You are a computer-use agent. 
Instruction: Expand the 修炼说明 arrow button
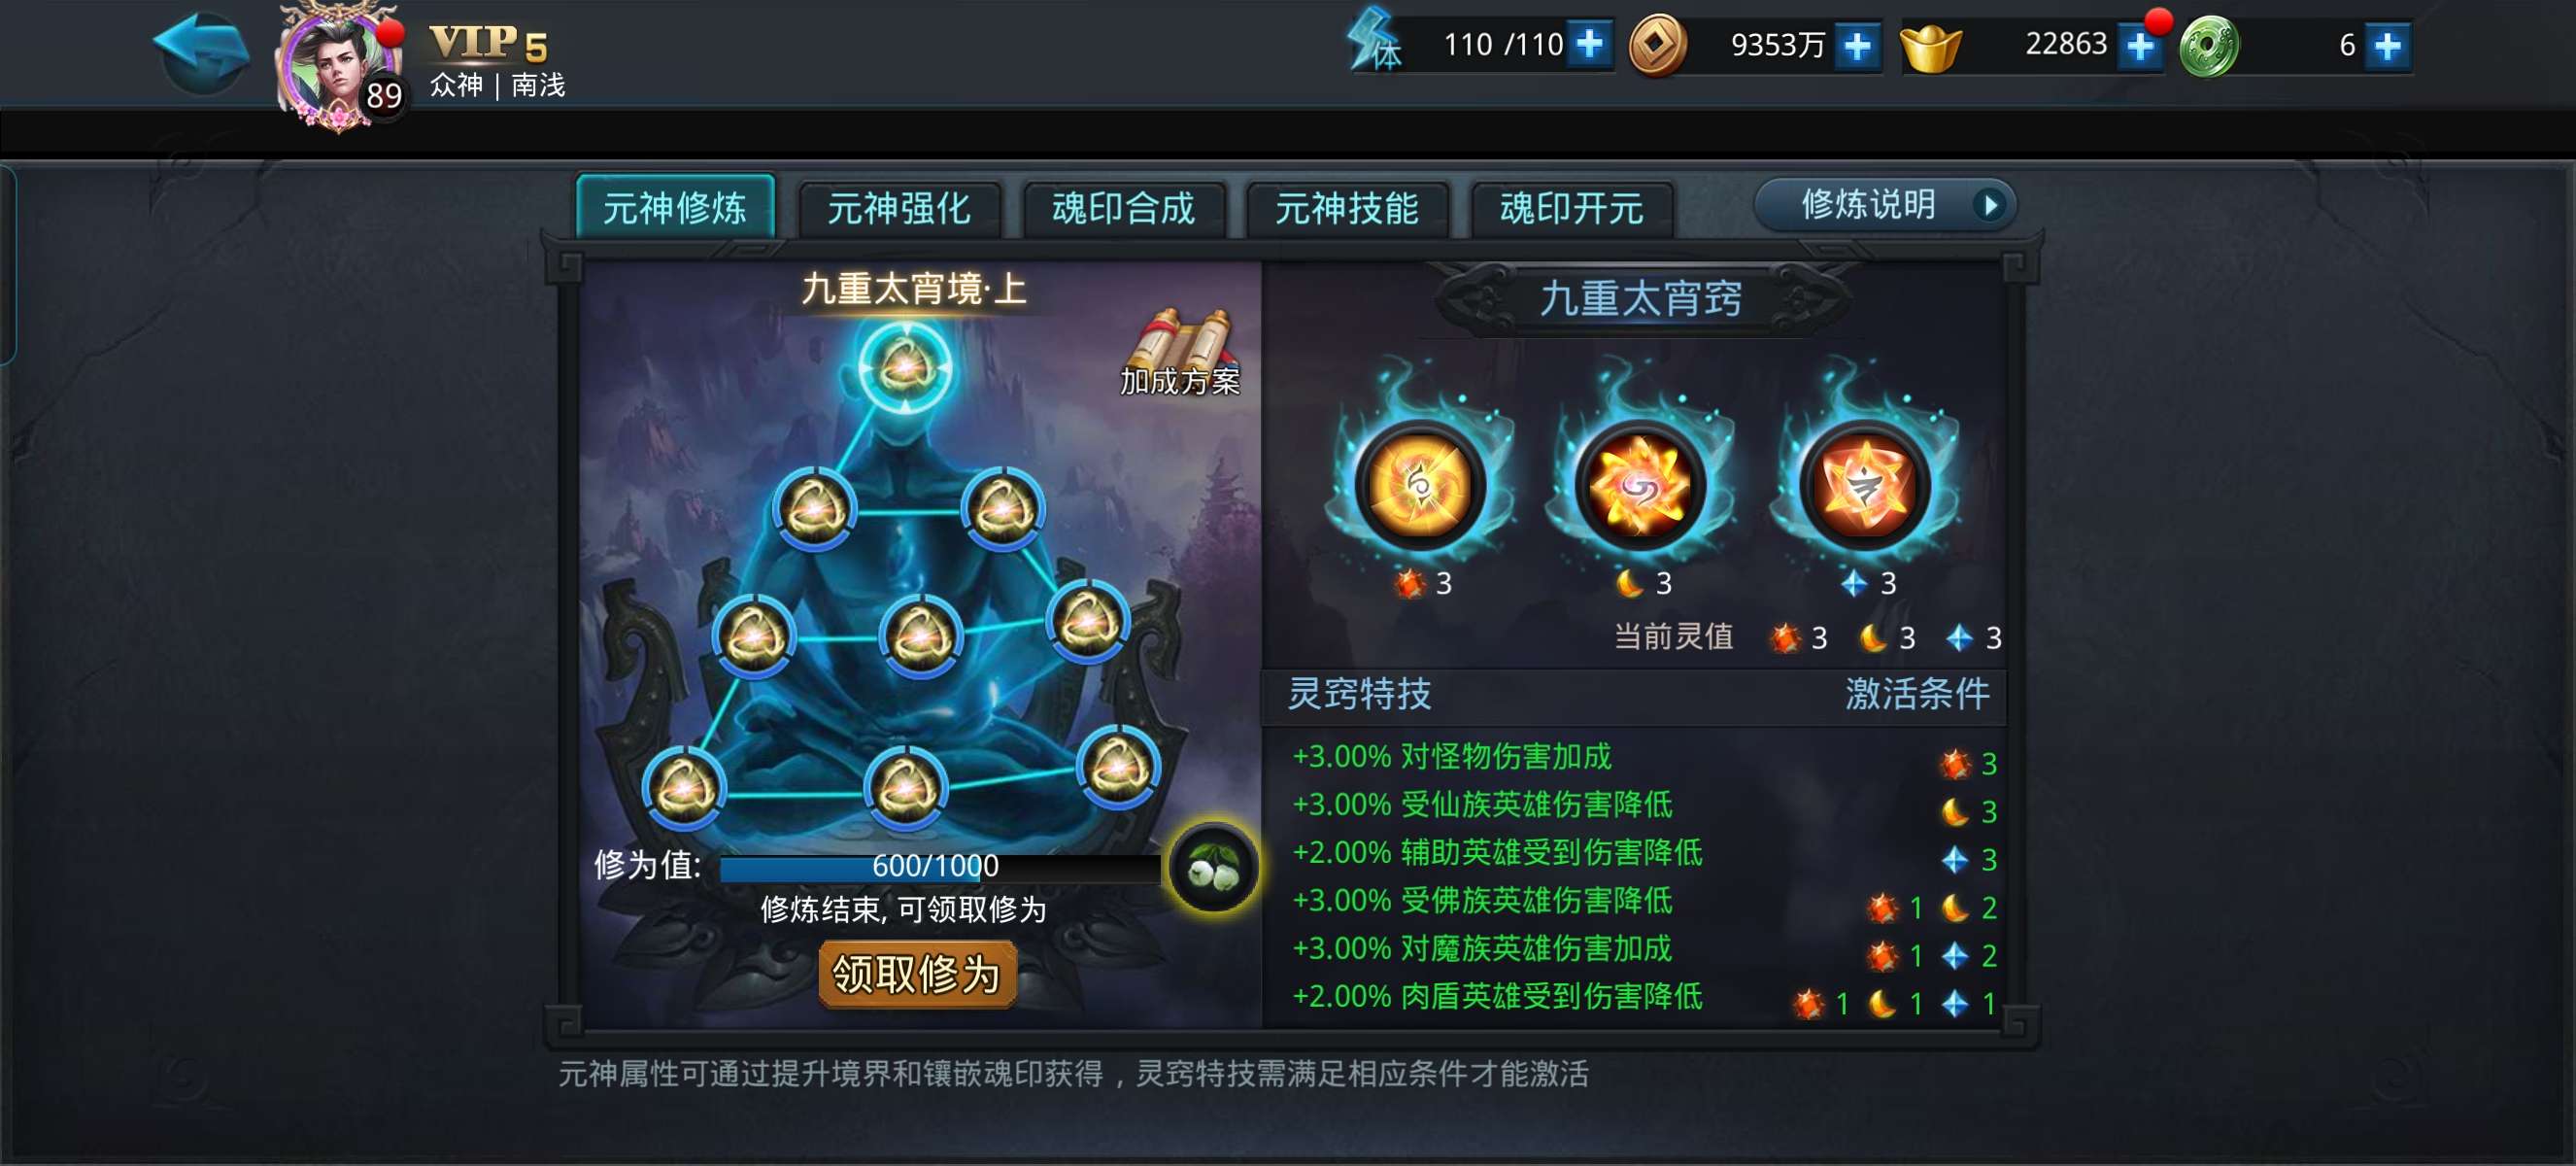[1885, 205]
